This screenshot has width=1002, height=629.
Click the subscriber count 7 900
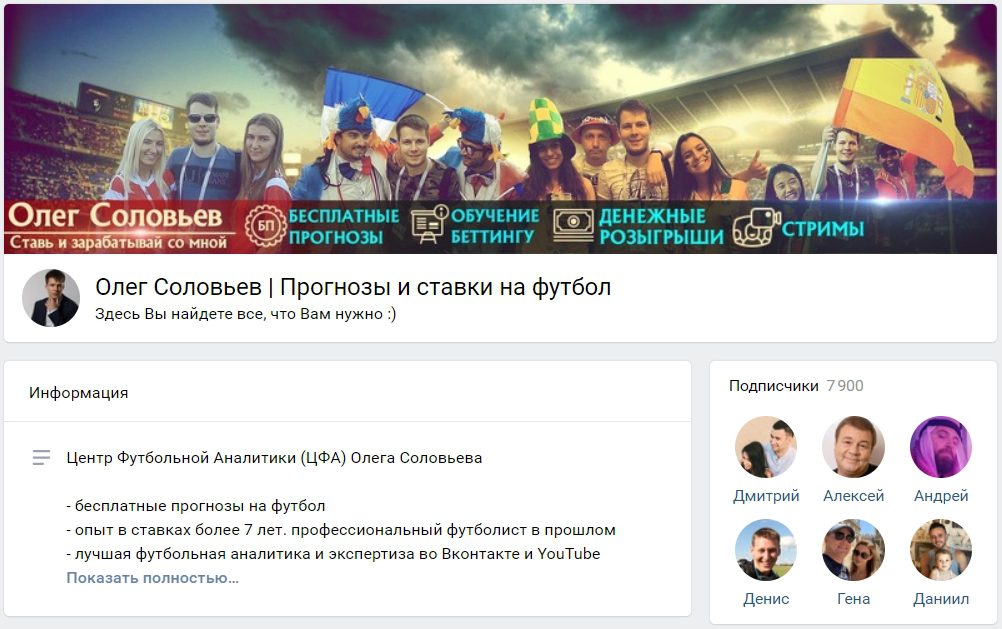tap(844, 386)
